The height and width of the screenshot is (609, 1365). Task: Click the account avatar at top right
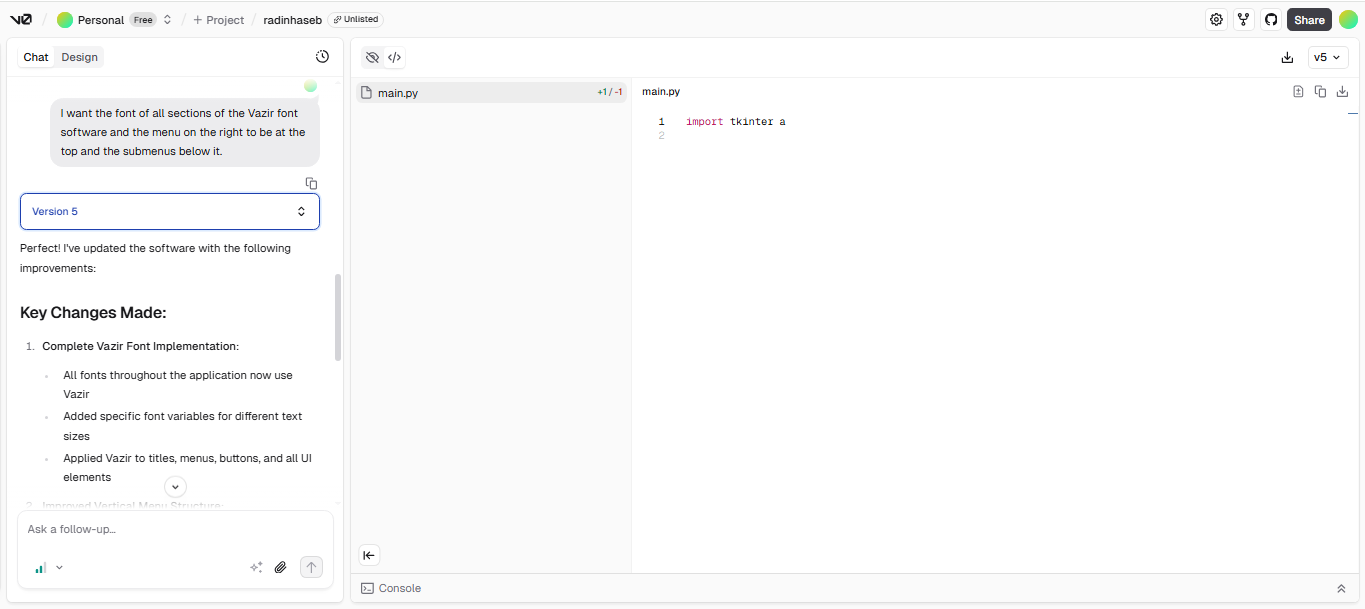coord(1348,19)
